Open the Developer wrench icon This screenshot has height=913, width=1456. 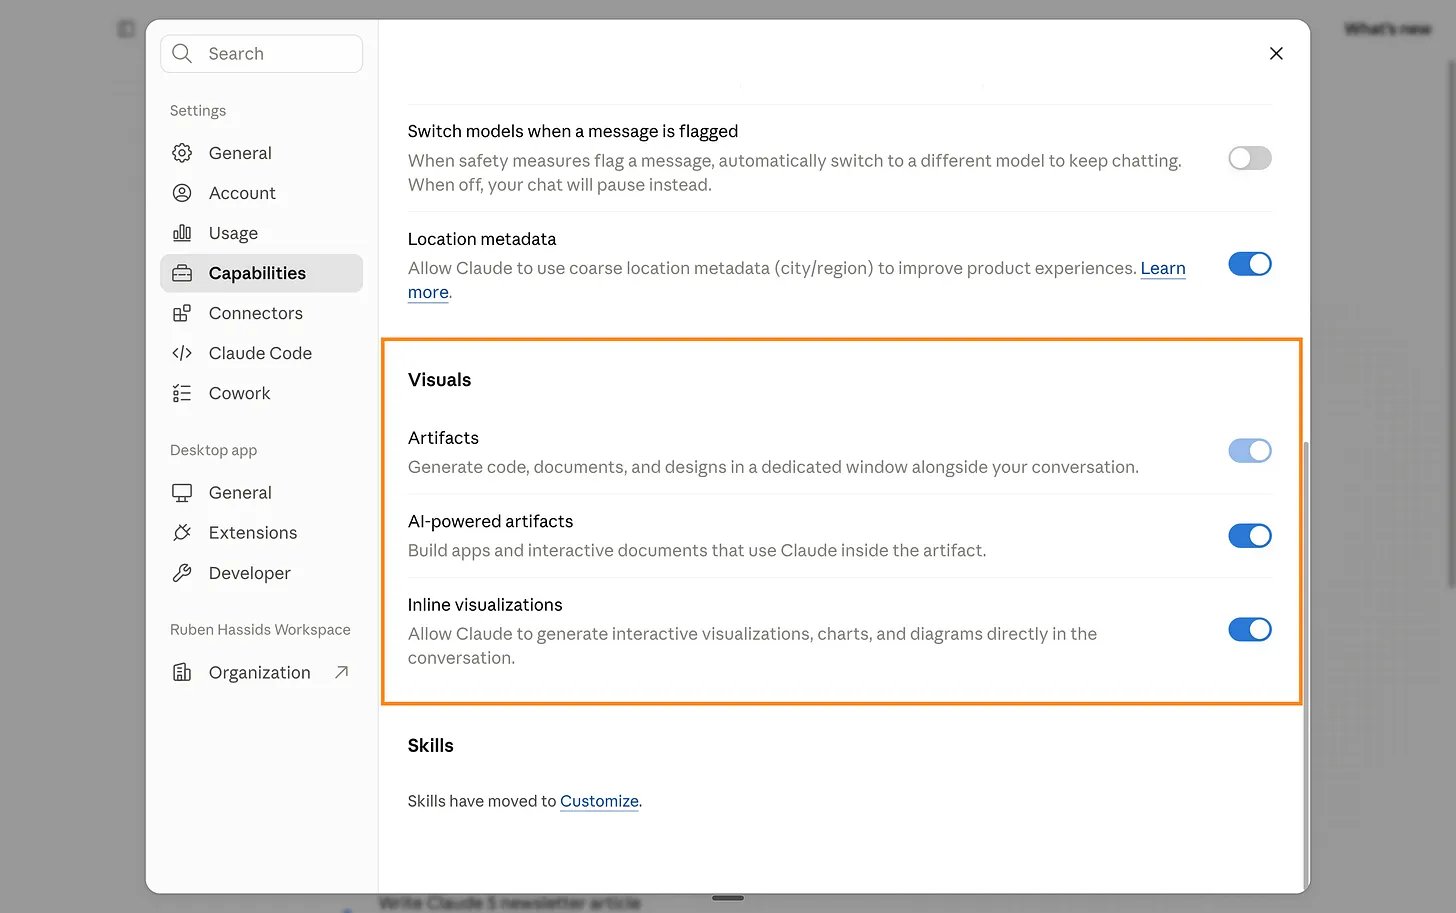(x=182, y=573)
